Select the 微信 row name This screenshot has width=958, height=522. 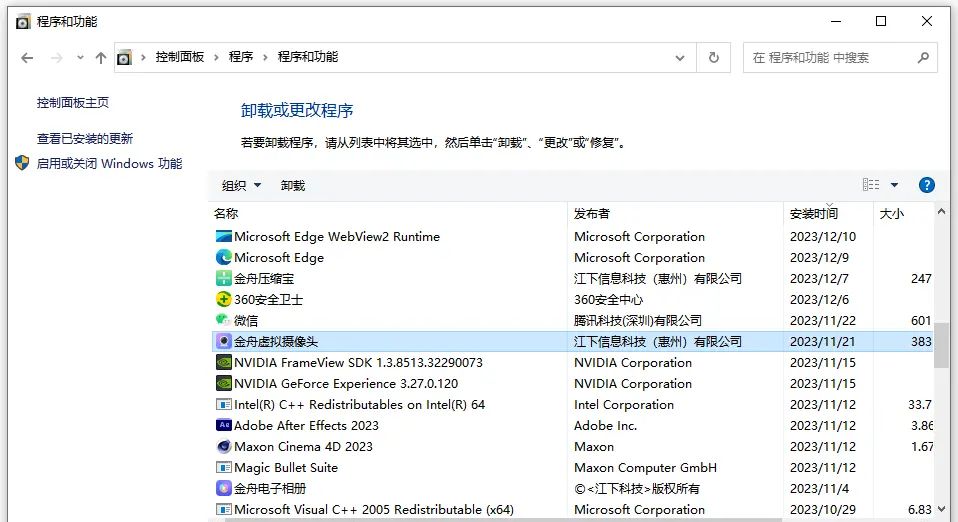click(246, 320)
